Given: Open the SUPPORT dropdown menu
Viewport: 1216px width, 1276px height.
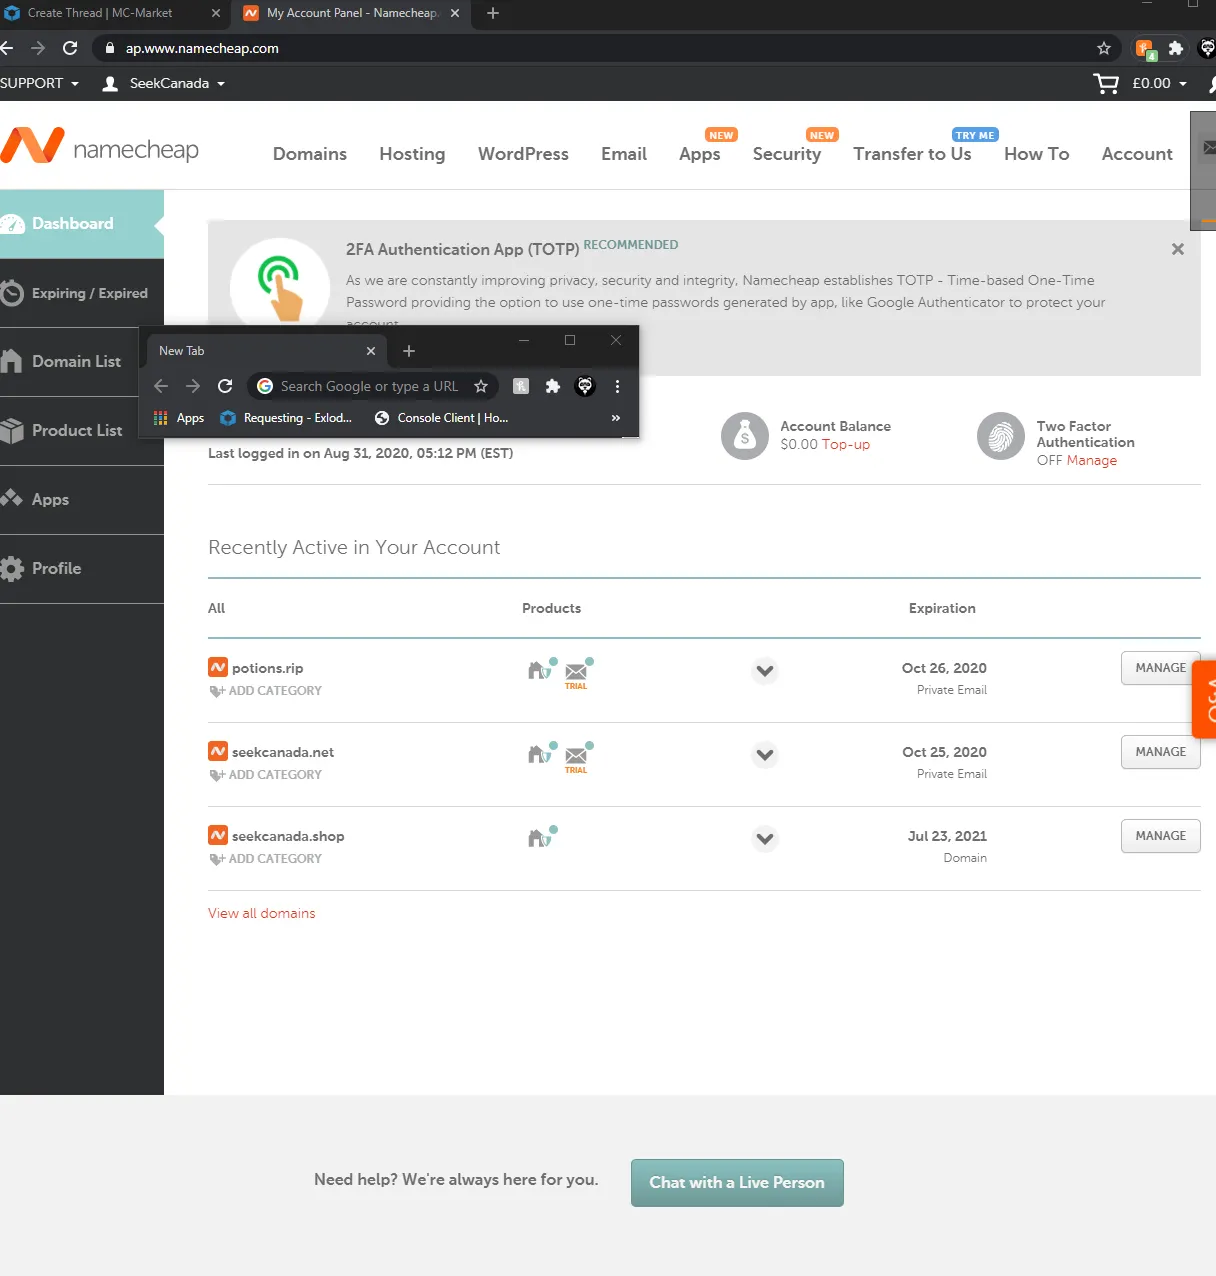Looking at the screenshot, I should pos(39,84).
